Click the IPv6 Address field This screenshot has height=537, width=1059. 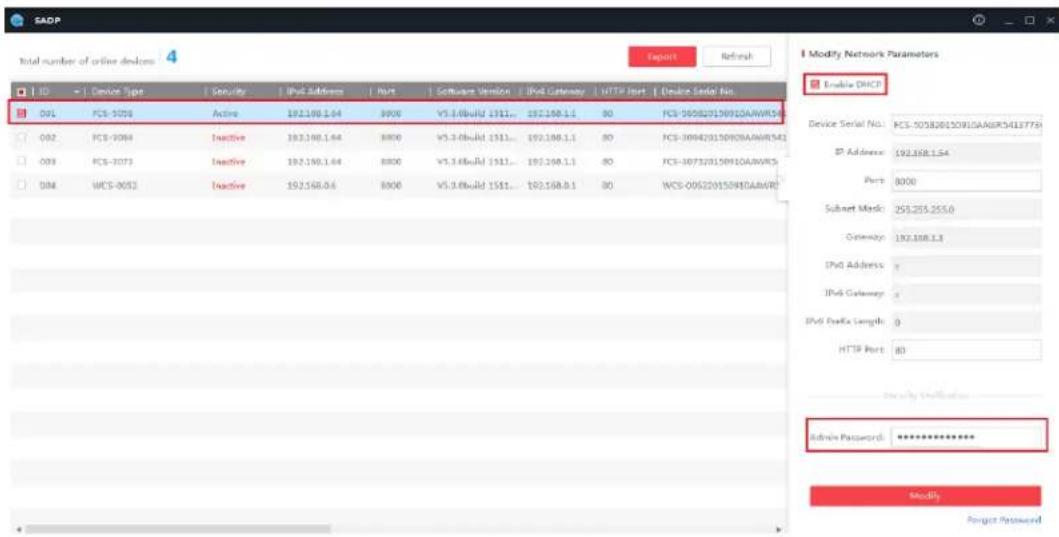(966, 265)
